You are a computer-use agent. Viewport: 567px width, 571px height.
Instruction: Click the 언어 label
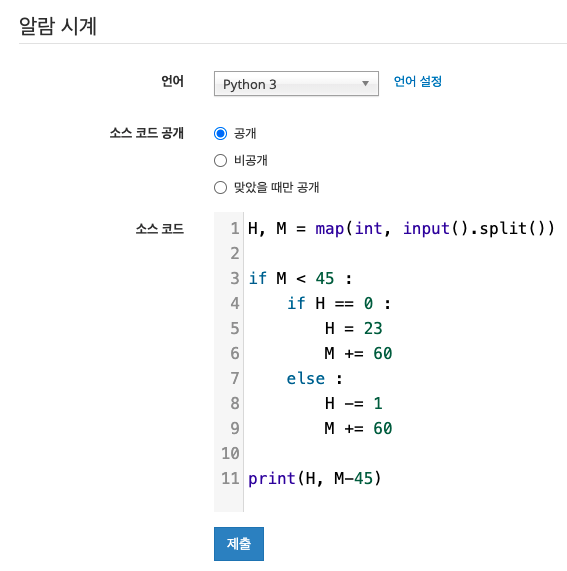point(173,81)
